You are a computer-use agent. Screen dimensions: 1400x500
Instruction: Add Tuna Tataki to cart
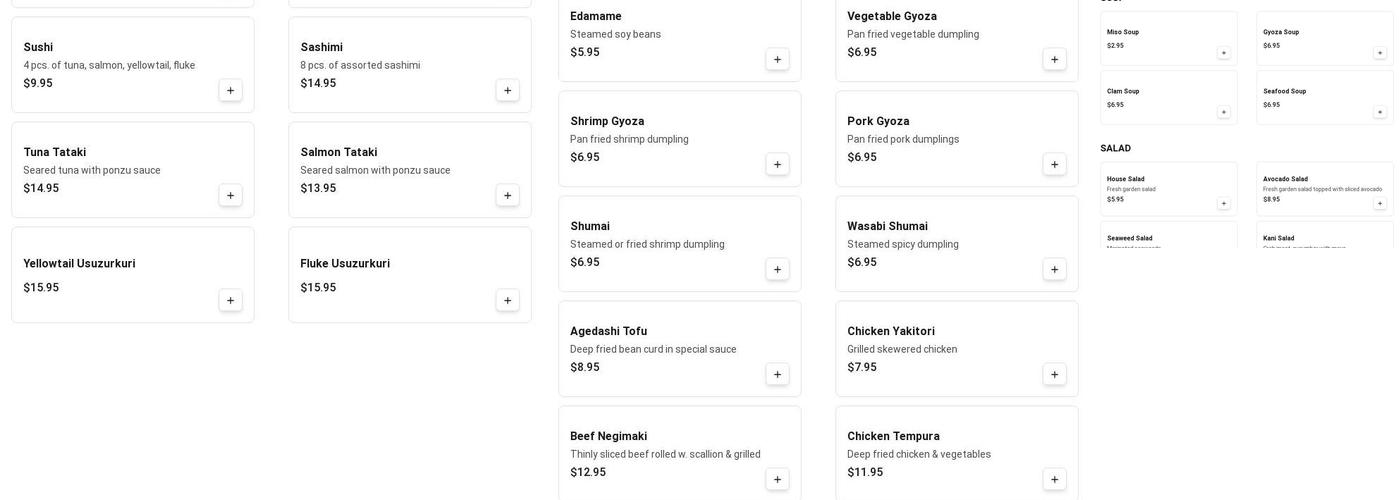(230, 195)
